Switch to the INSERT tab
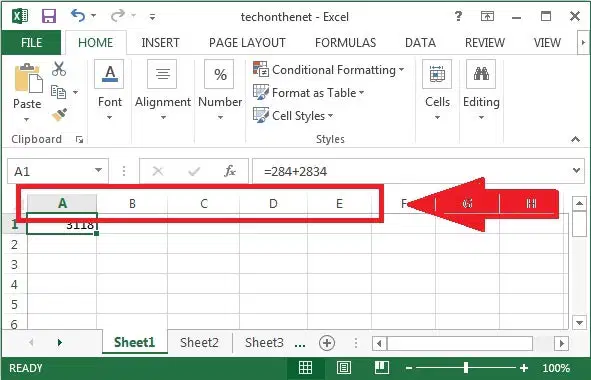Screen dimensions: 591x380 [161, 43]
